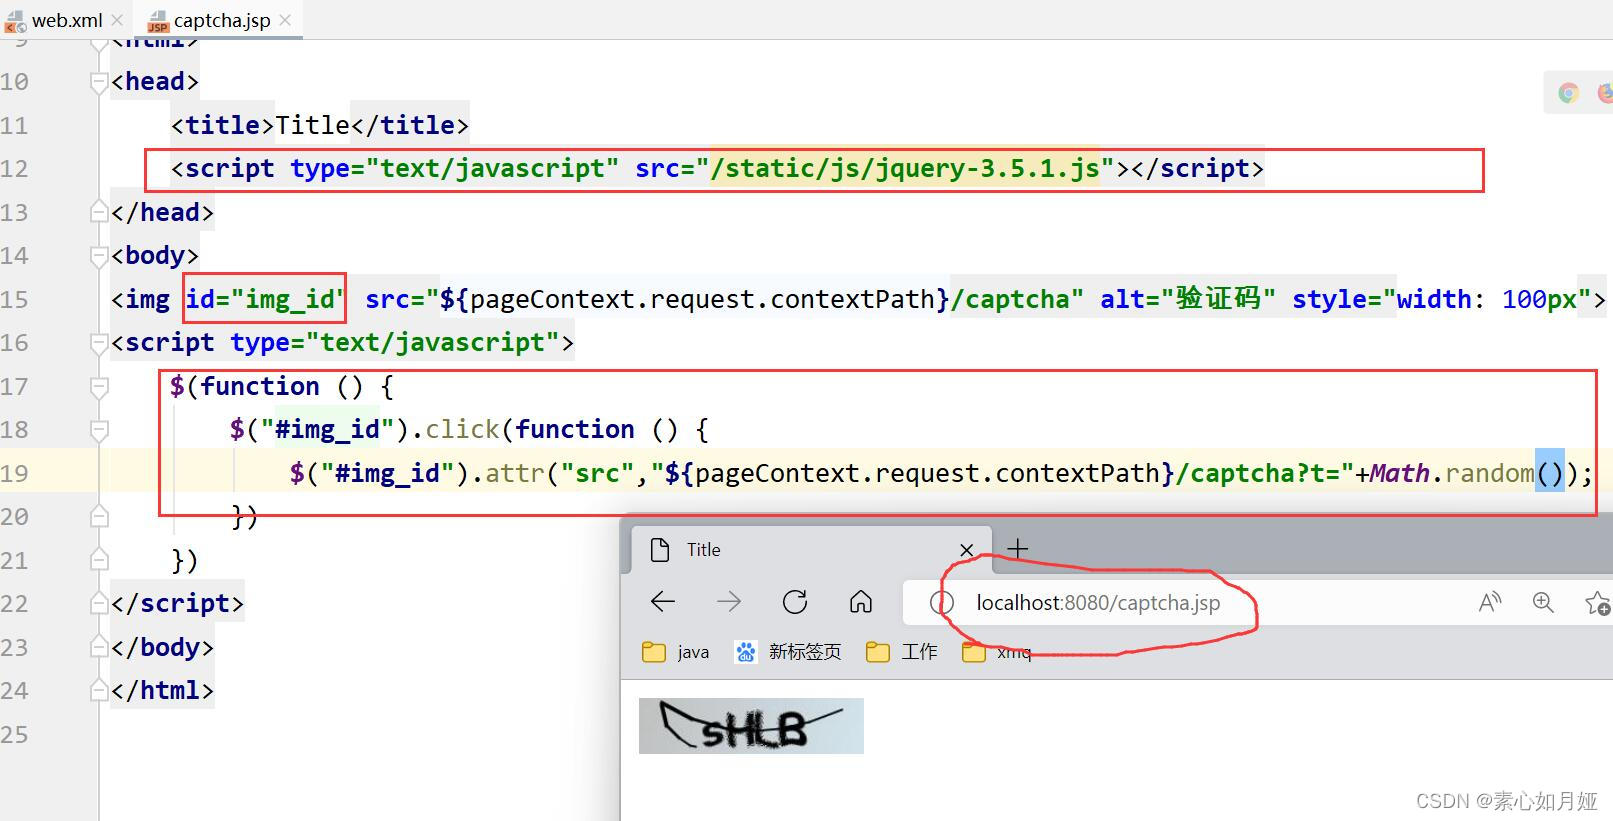This screenshot has height=821, width=1613.
Task: Collapse the function fold on line 17
Action: click(x=99, y=386)
